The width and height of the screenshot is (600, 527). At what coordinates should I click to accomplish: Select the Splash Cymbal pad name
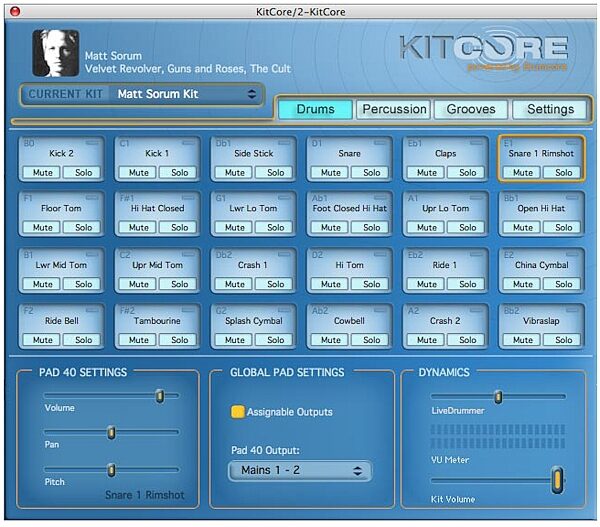pos(254,321)
